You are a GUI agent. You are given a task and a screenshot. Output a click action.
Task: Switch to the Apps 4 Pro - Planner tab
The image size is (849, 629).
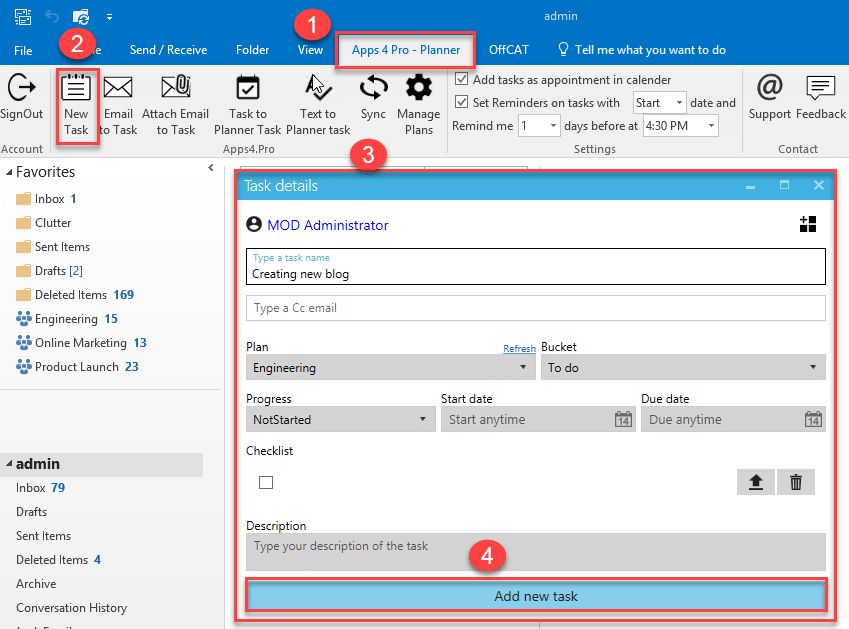point(405,50)
